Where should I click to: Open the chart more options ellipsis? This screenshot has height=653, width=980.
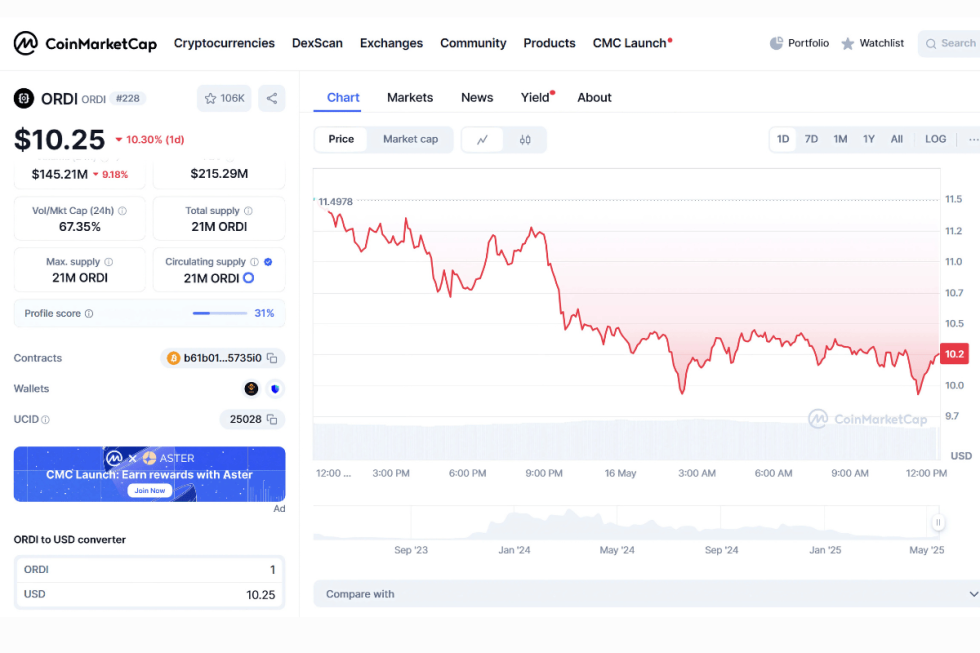(972, 139)
